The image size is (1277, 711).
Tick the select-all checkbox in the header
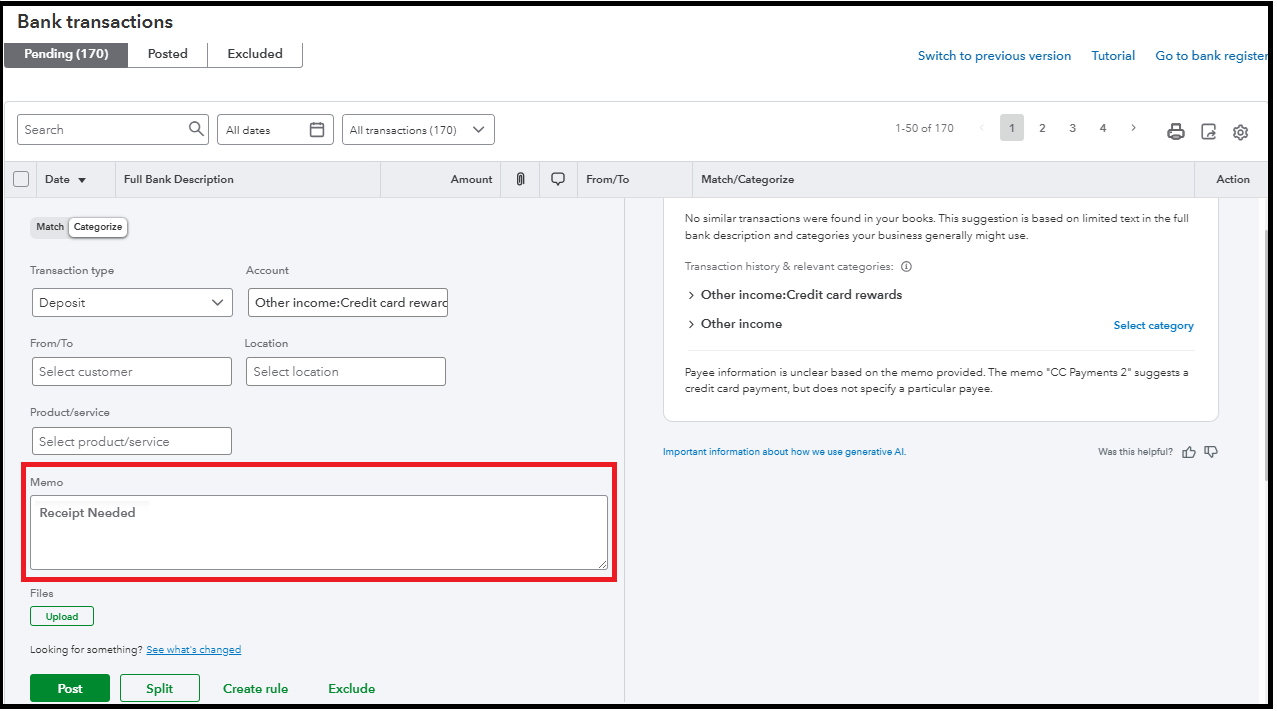(21, 179)
